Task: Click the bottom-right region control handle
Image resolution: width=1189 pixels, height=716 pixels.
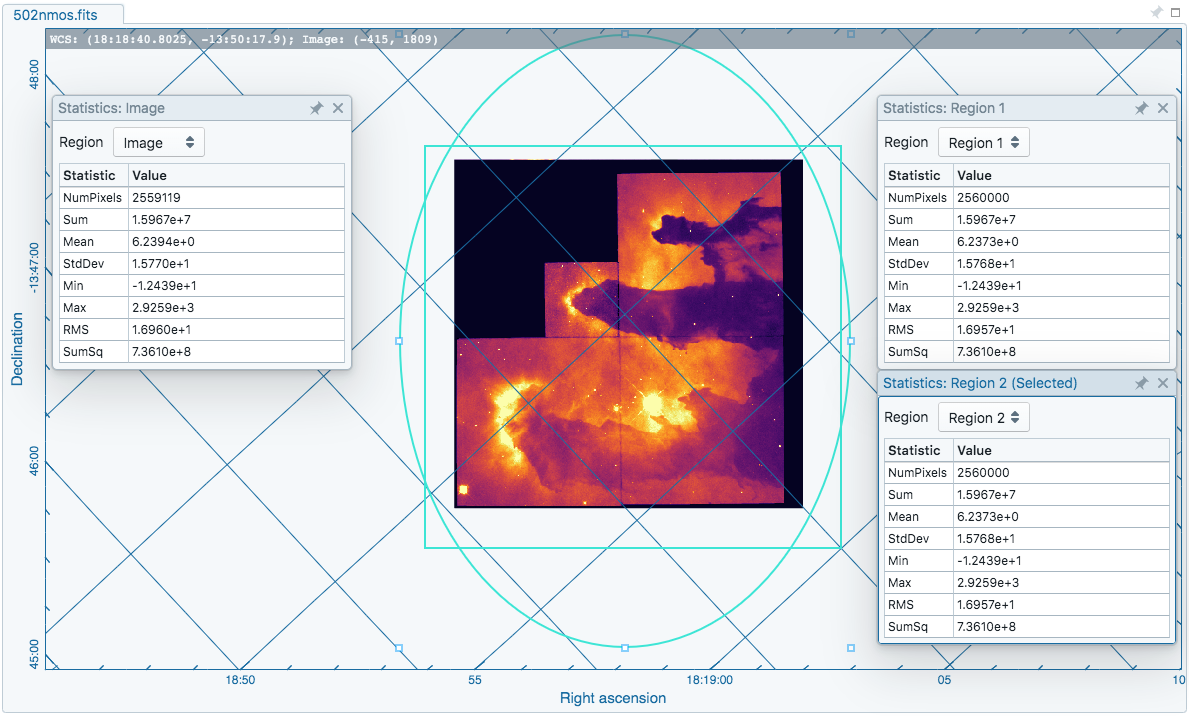Action: pos(851,648)
